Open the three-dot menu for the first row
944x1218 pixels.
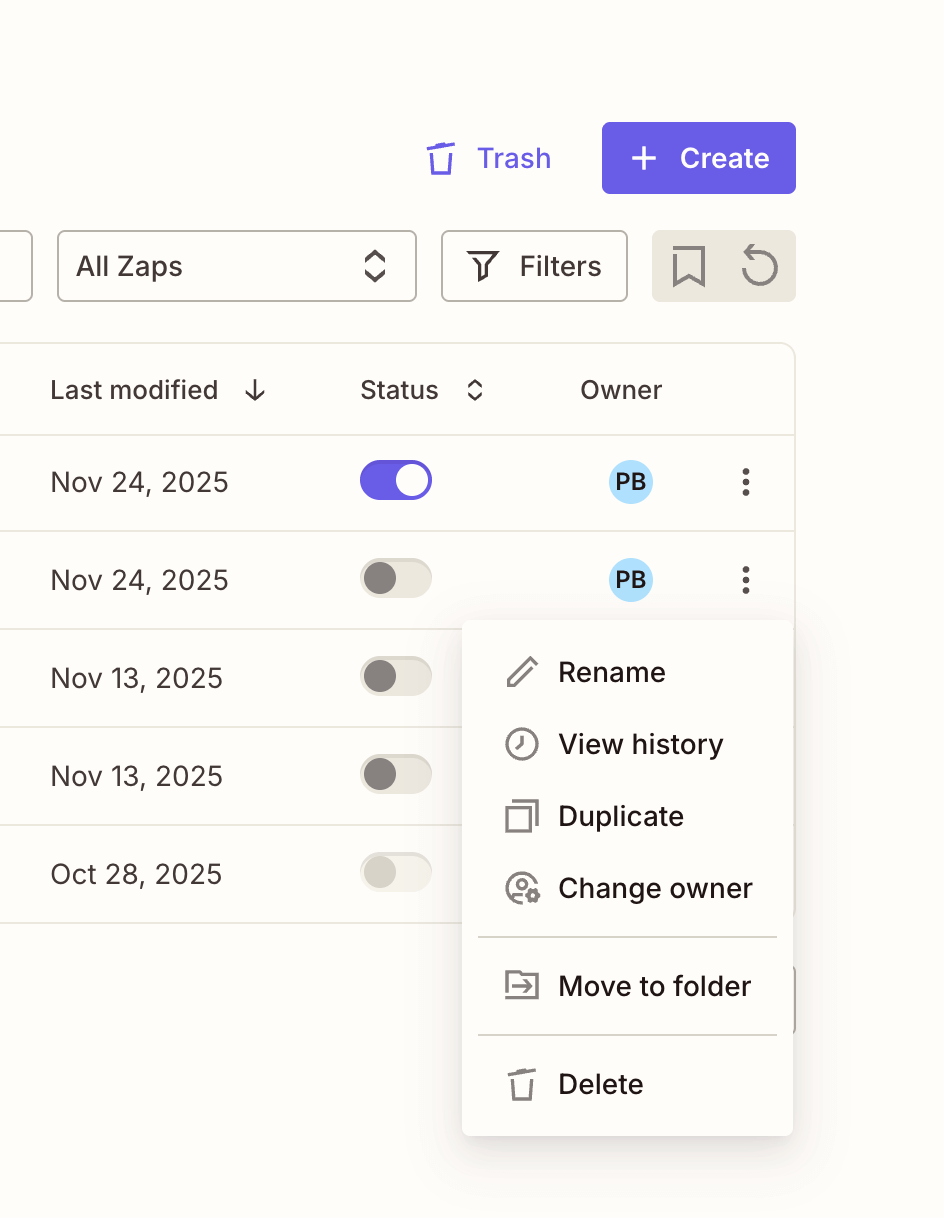coord(745,482)
